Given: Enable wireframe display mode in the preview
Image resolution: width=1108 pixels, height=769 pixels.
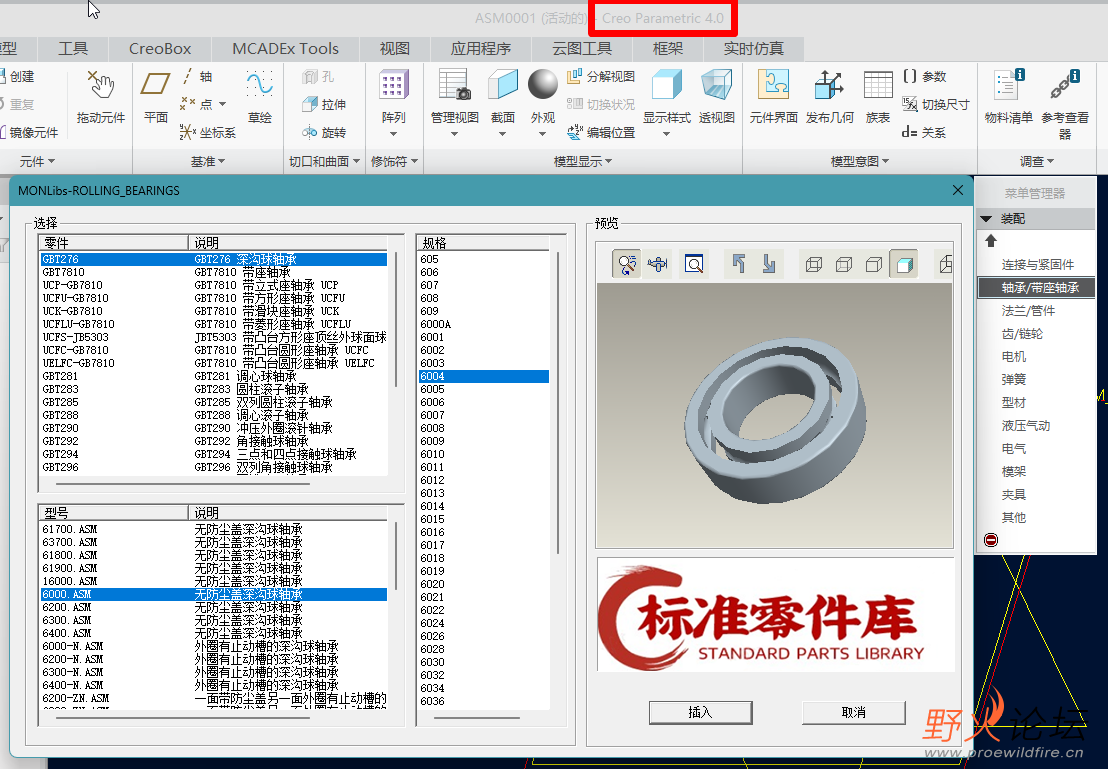Looking at the screenshot, I should pos(813,263).
